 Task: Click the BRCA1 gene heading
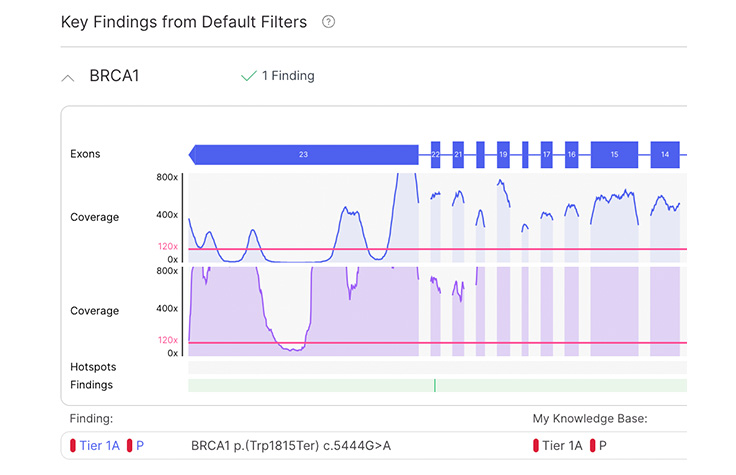[x=114, y=76]
